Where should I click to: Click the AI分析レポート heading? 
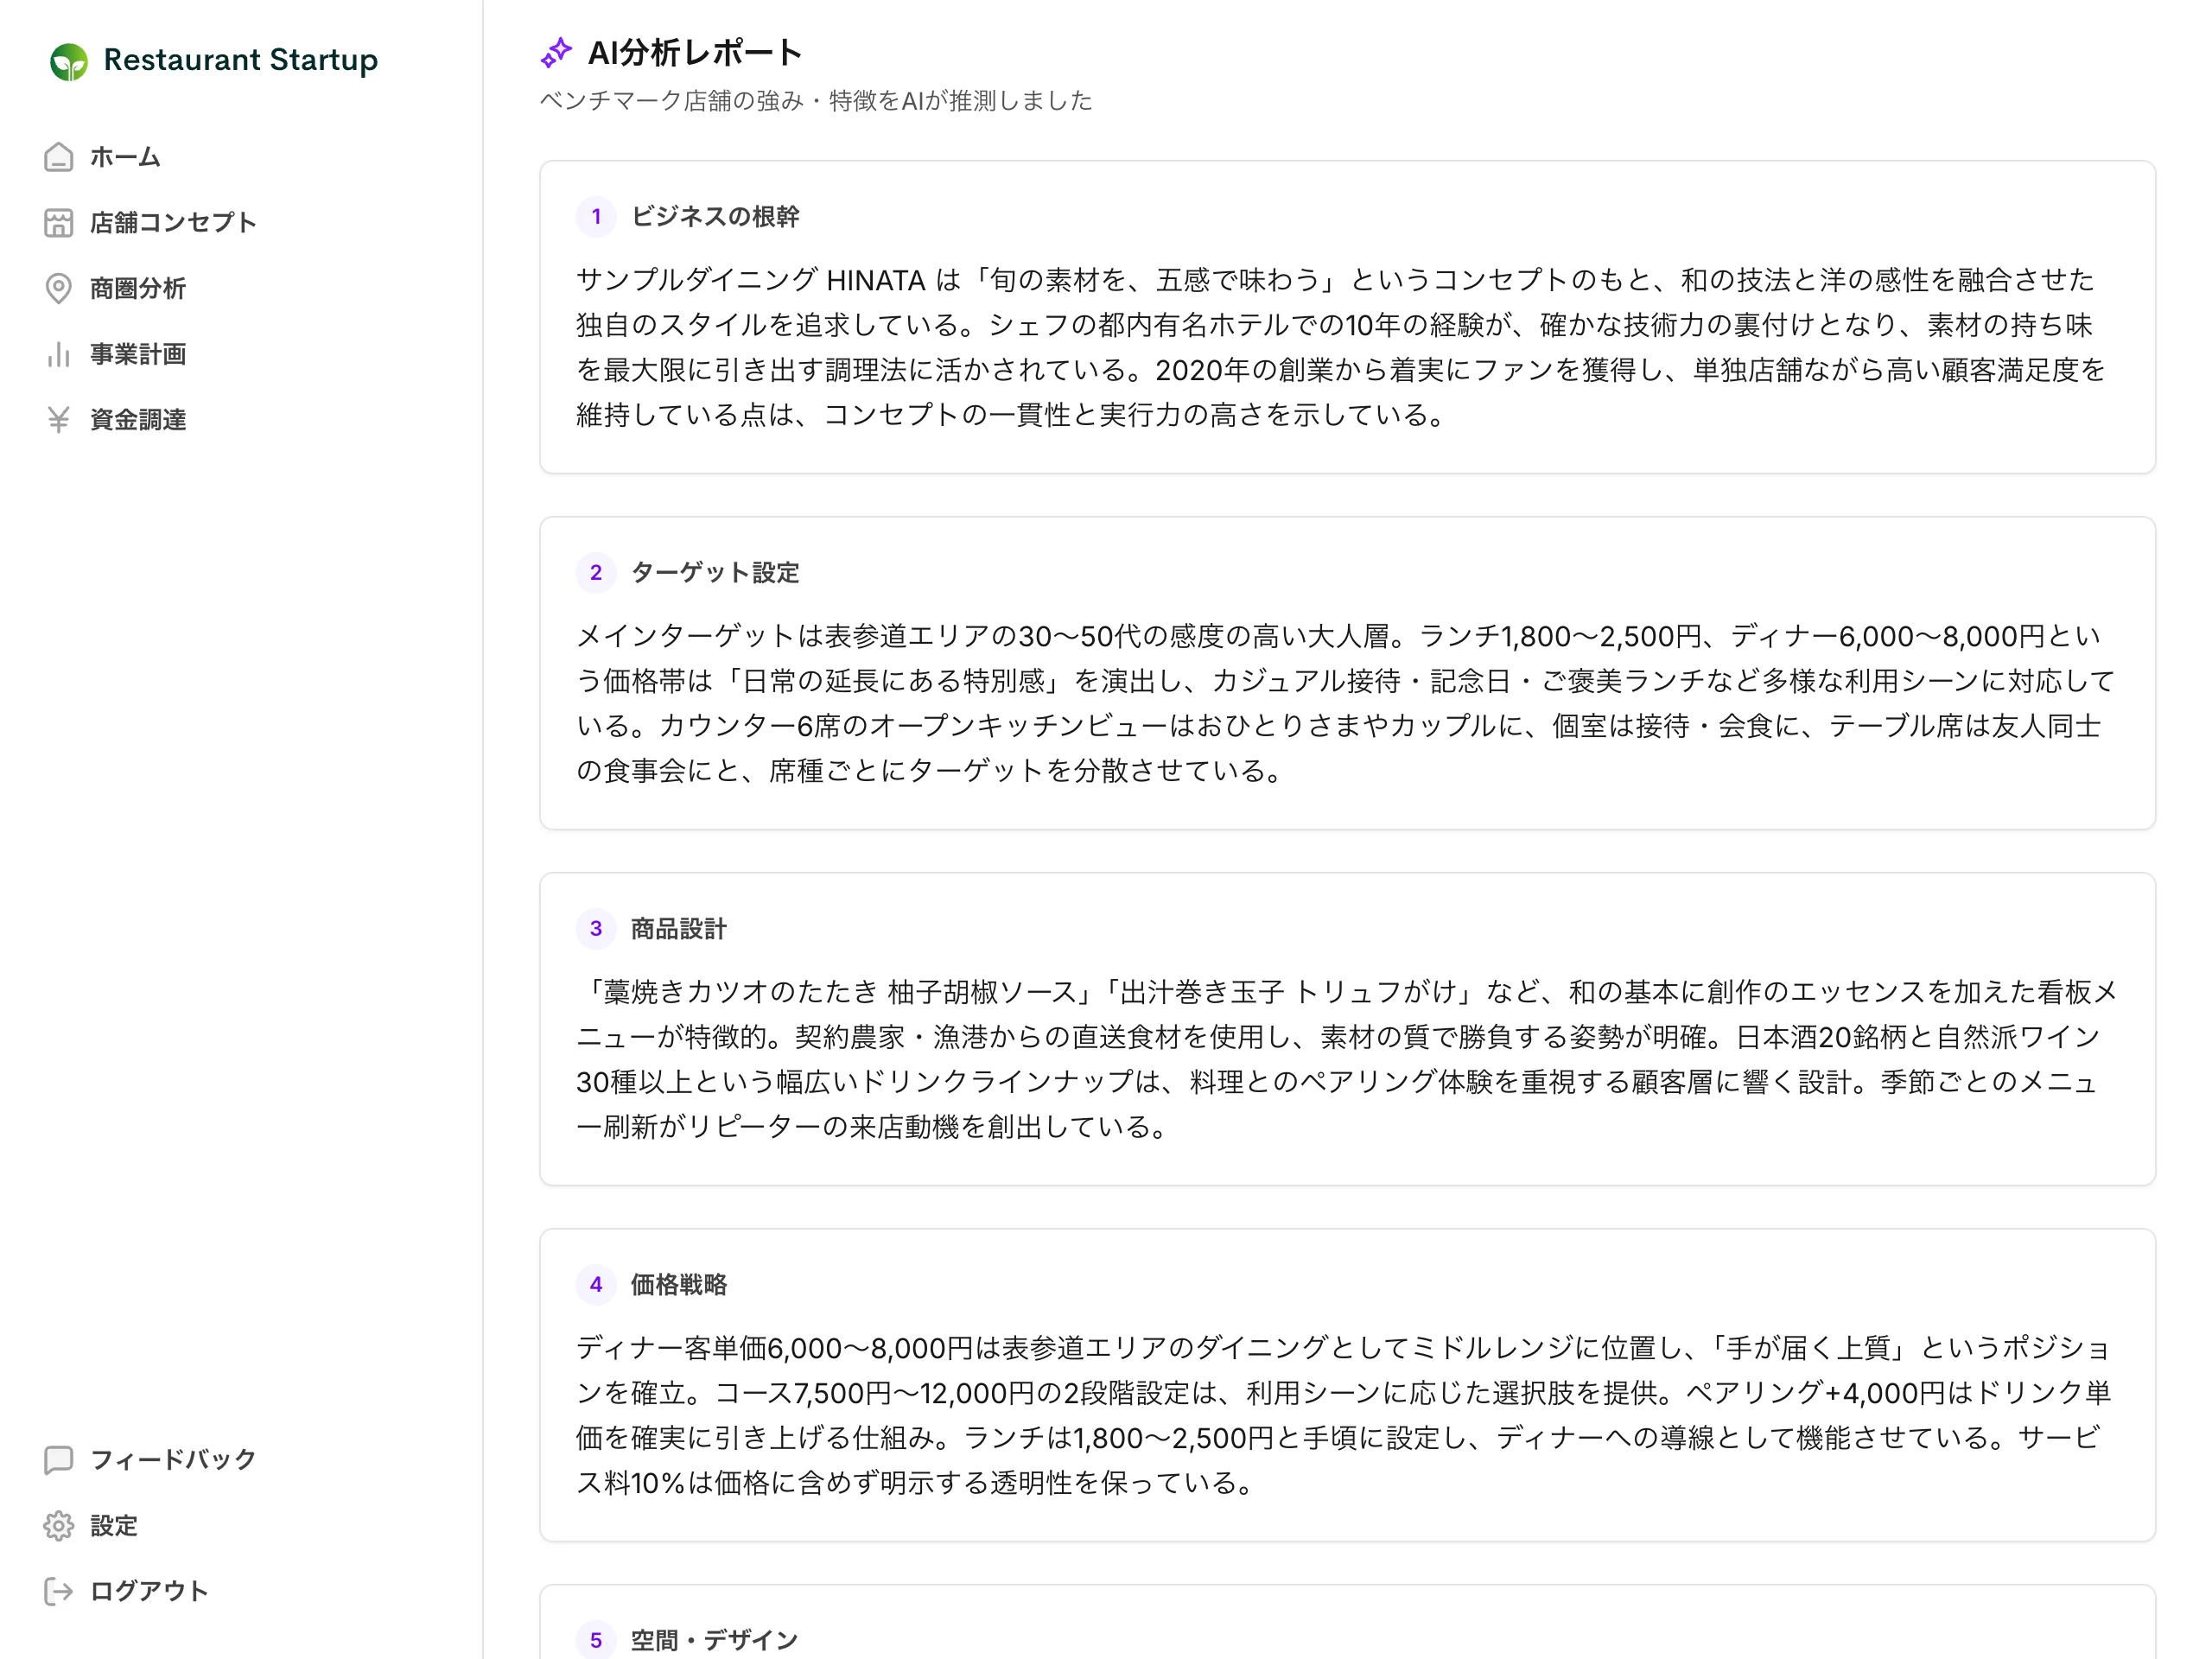[x=695, y=53]
